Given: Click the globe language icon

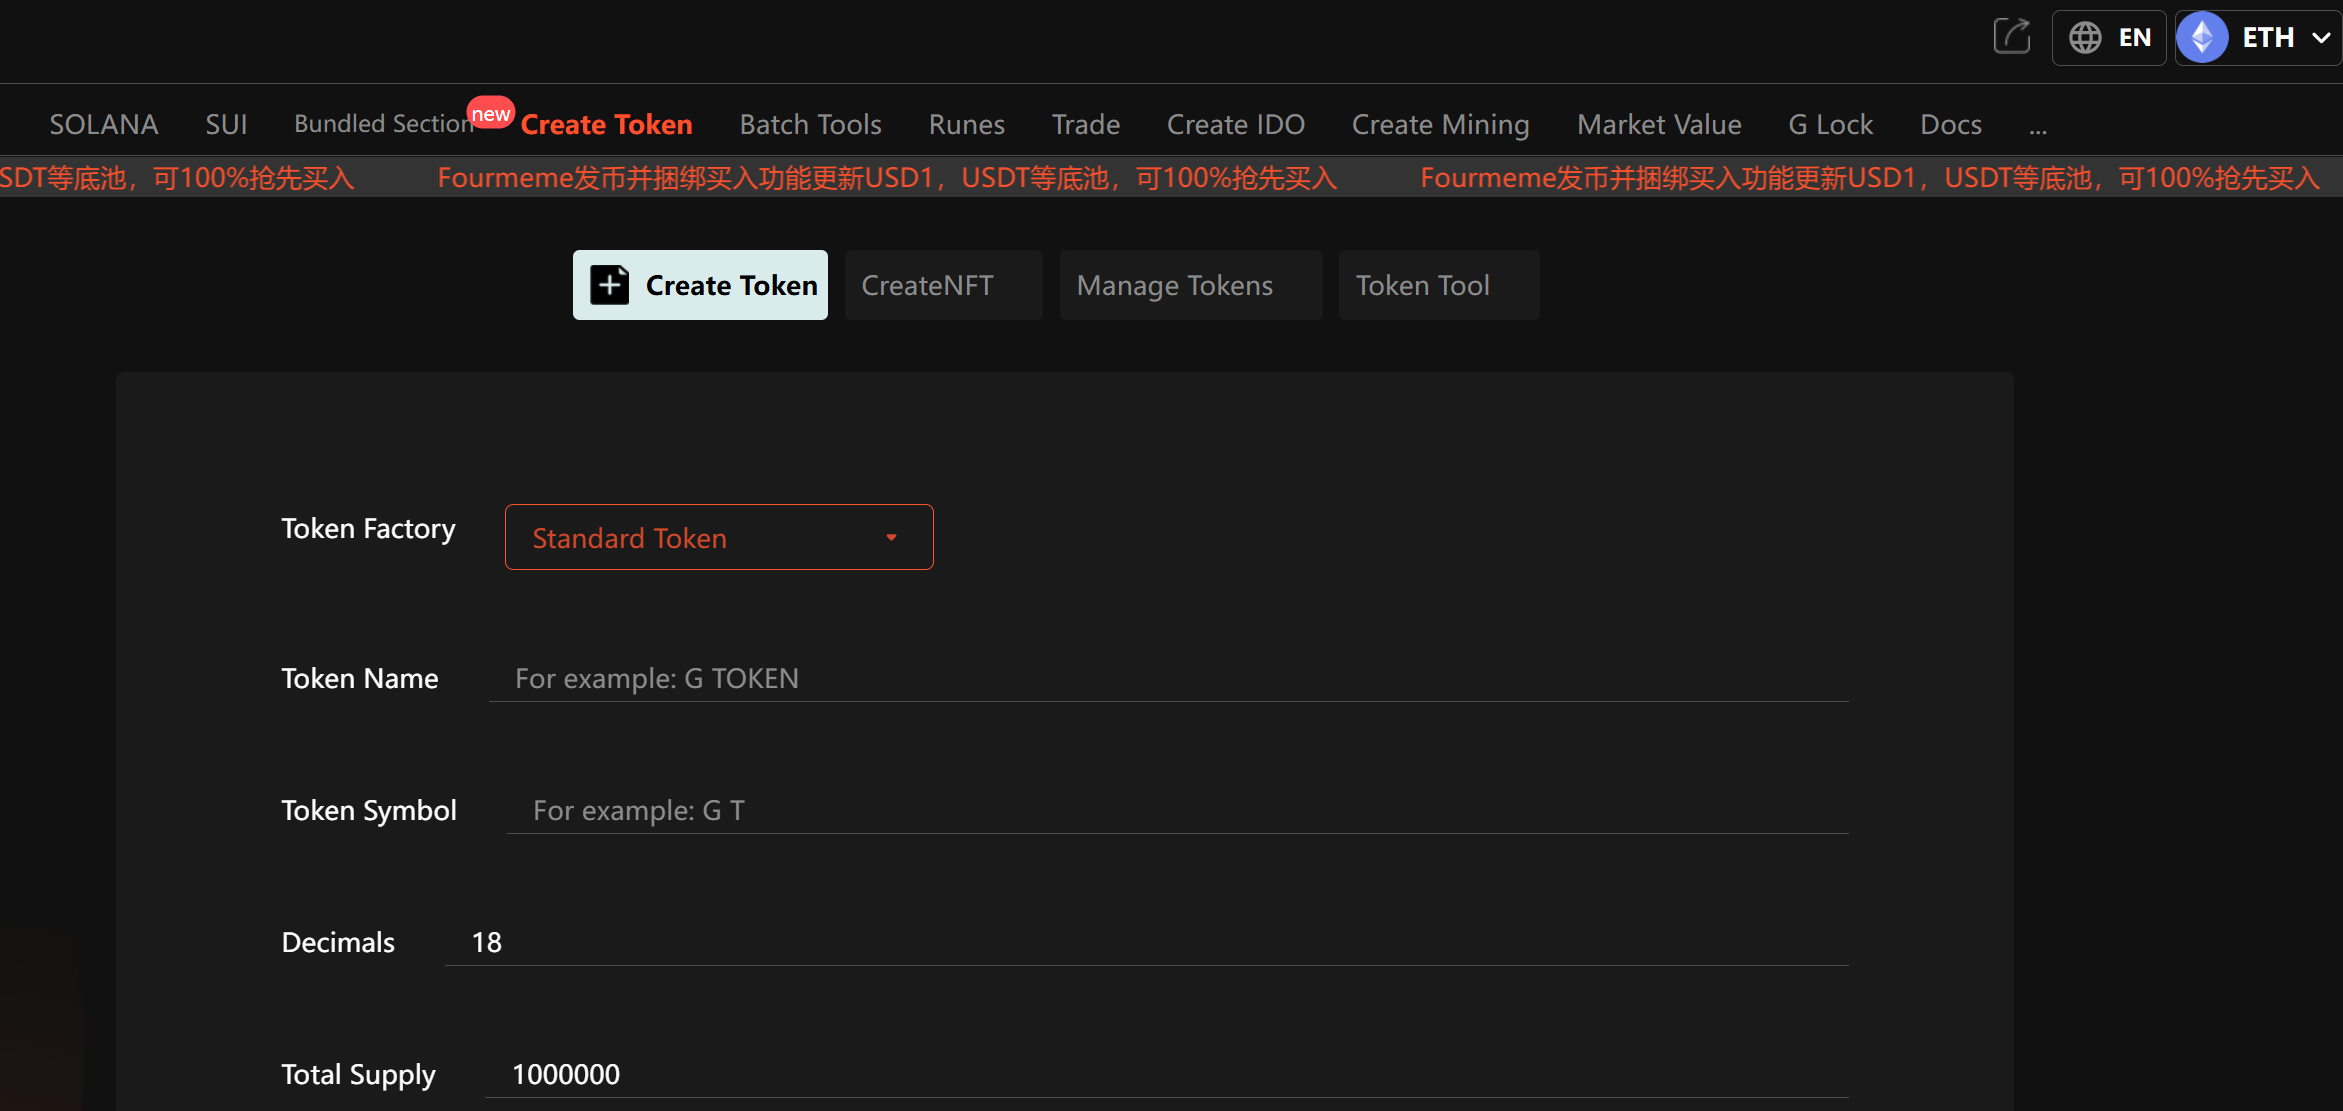Looking at the screenshot, I should [x=2085, y=38].
